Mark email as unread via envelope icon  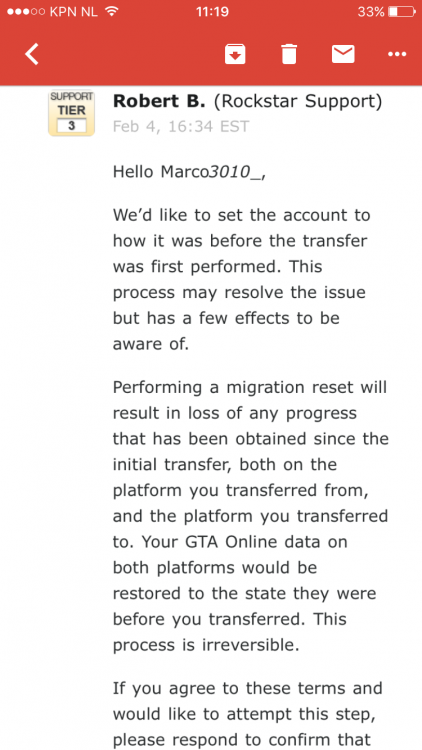click(343, 54)
